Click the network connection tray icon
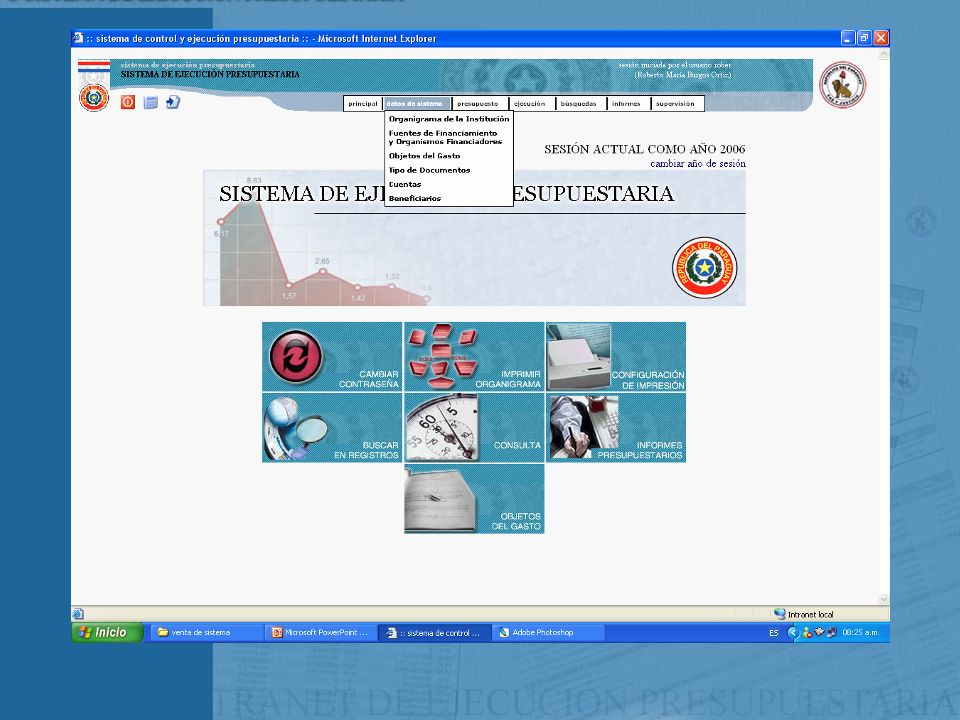The height and width of the screenshot is (720, 960). pos(831,632)
